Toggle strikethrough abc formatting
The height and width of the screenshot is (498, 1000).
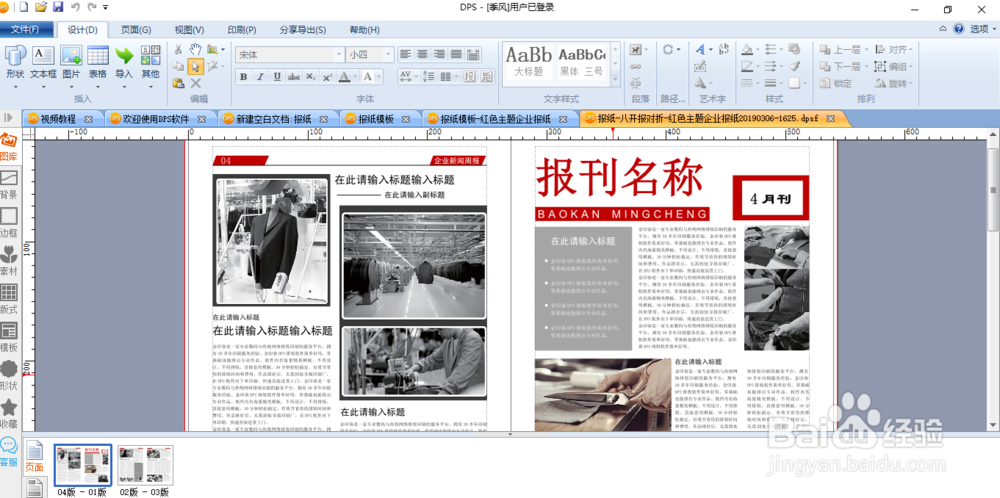(293, 77)
